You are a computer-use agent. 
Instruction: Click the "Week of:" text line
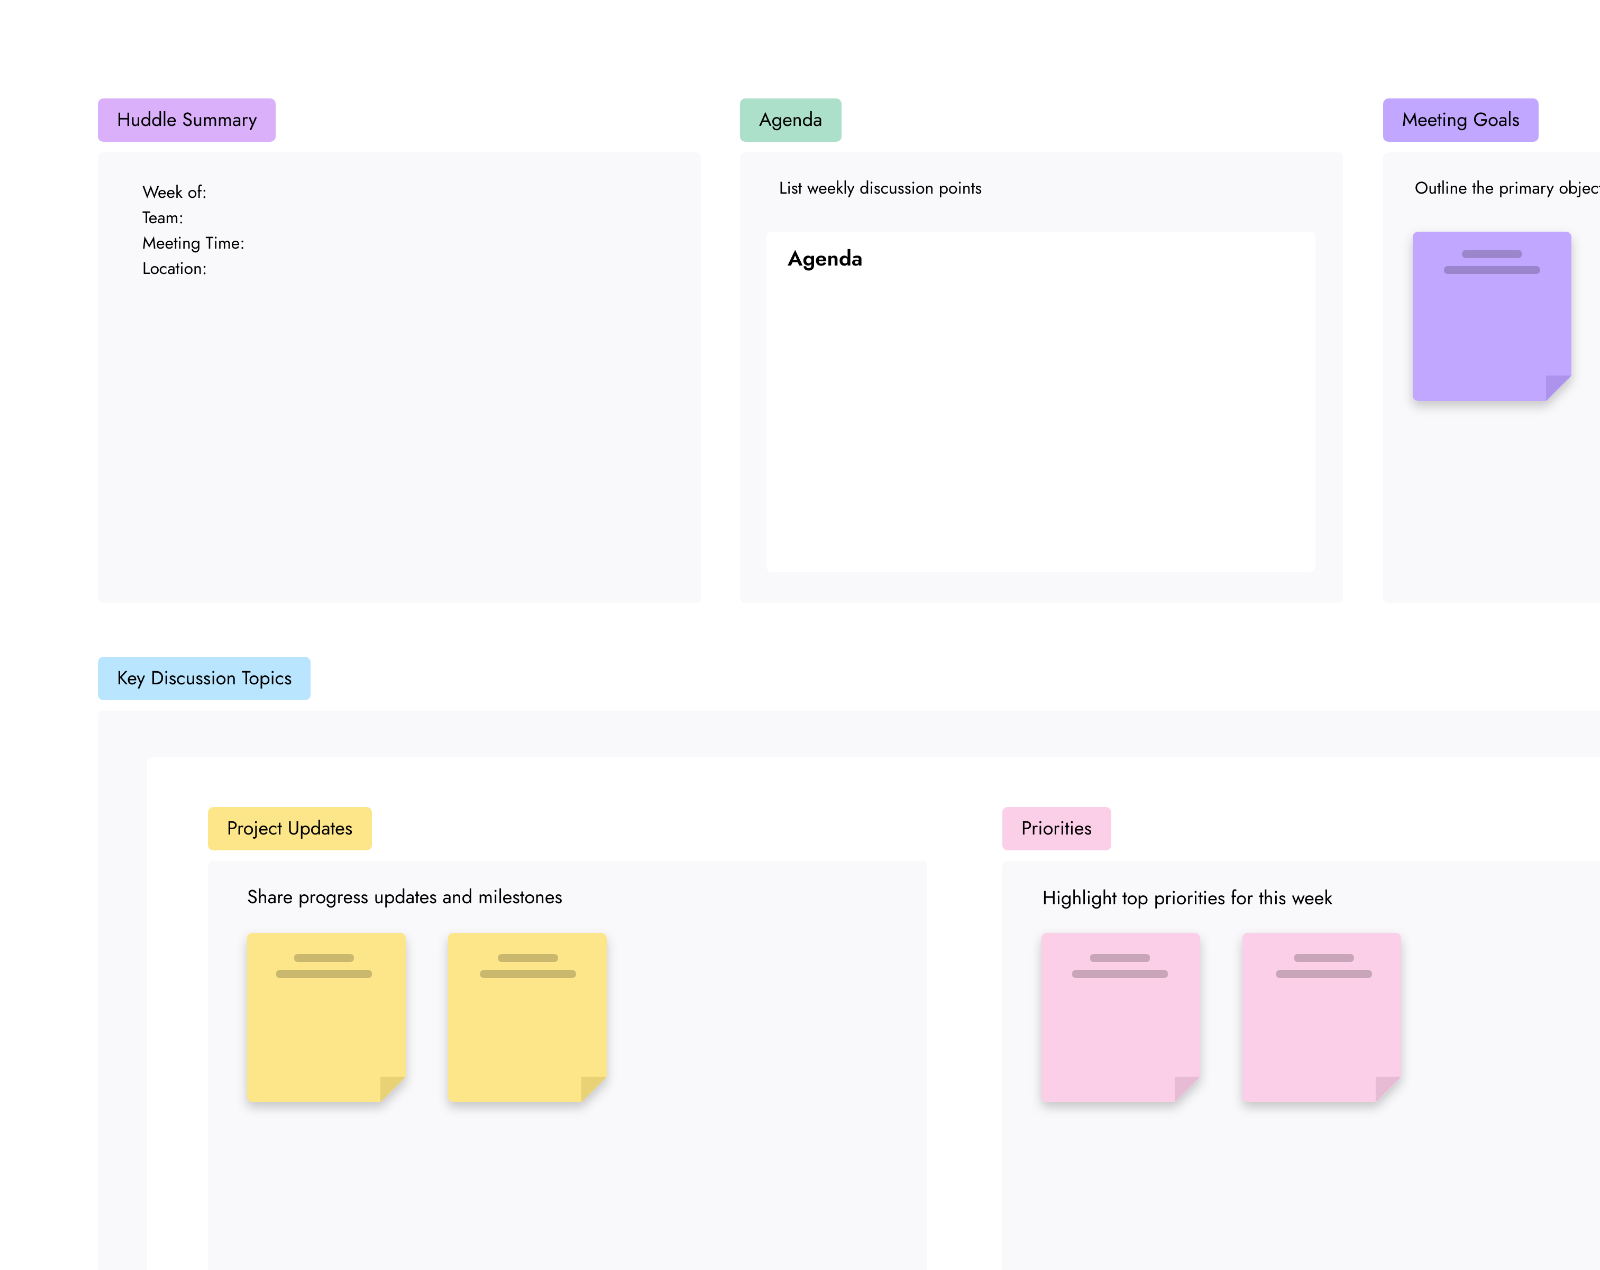click(x=174, y=192)
